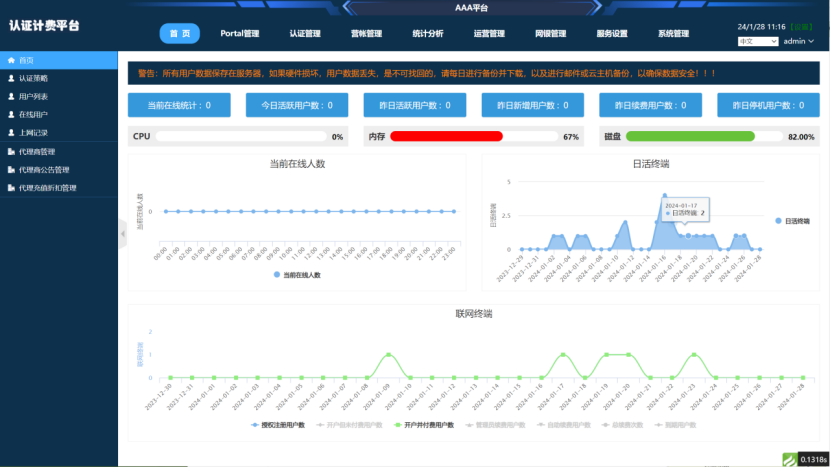Click the red 内存 usage bar
This screenshot has width=830, height=467.
(446, 136)
